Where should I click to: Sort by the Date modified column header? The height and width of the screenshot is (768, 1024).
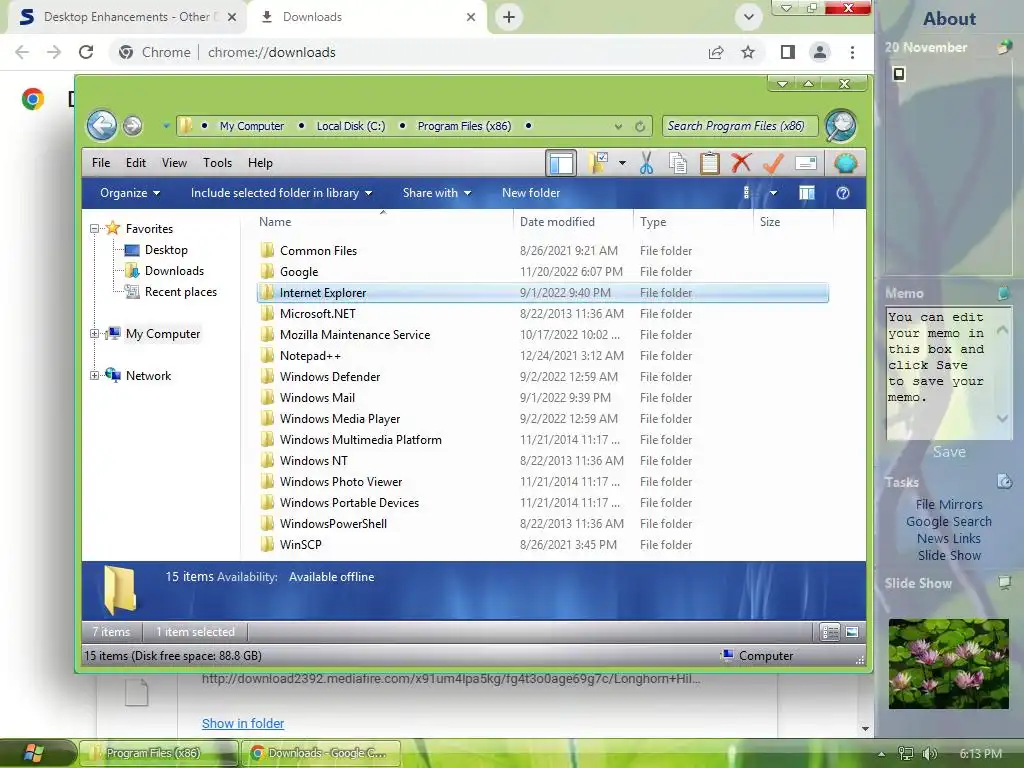tap(573, 221)
